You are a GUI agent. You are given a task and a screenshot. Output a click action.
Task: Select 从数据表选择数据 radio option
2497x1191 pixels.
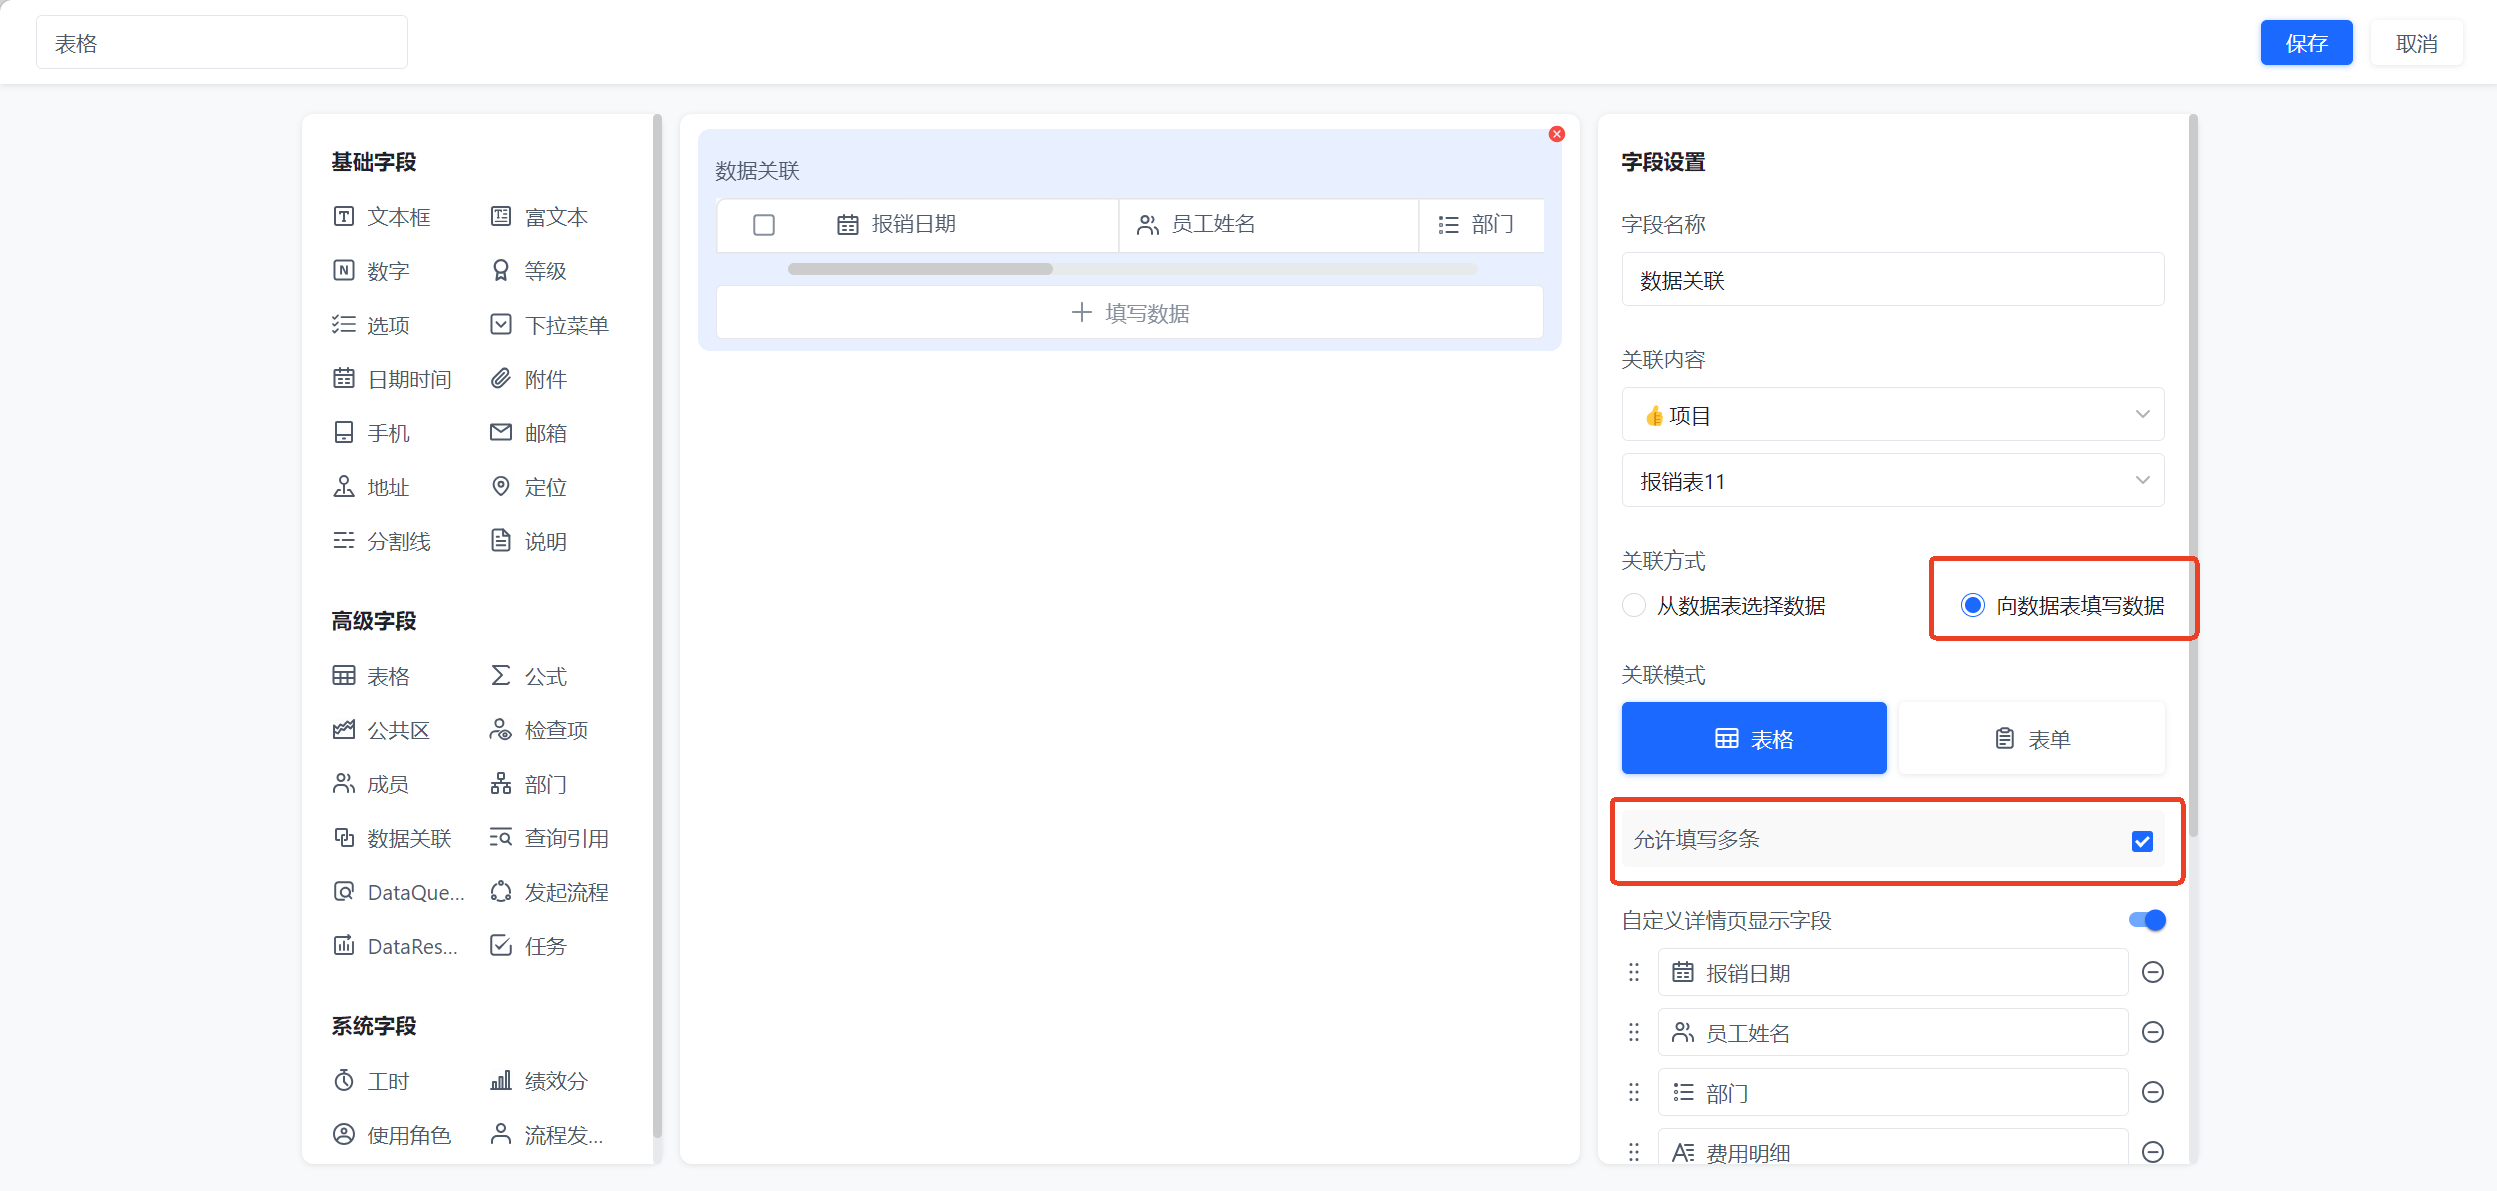[1634, 605]
